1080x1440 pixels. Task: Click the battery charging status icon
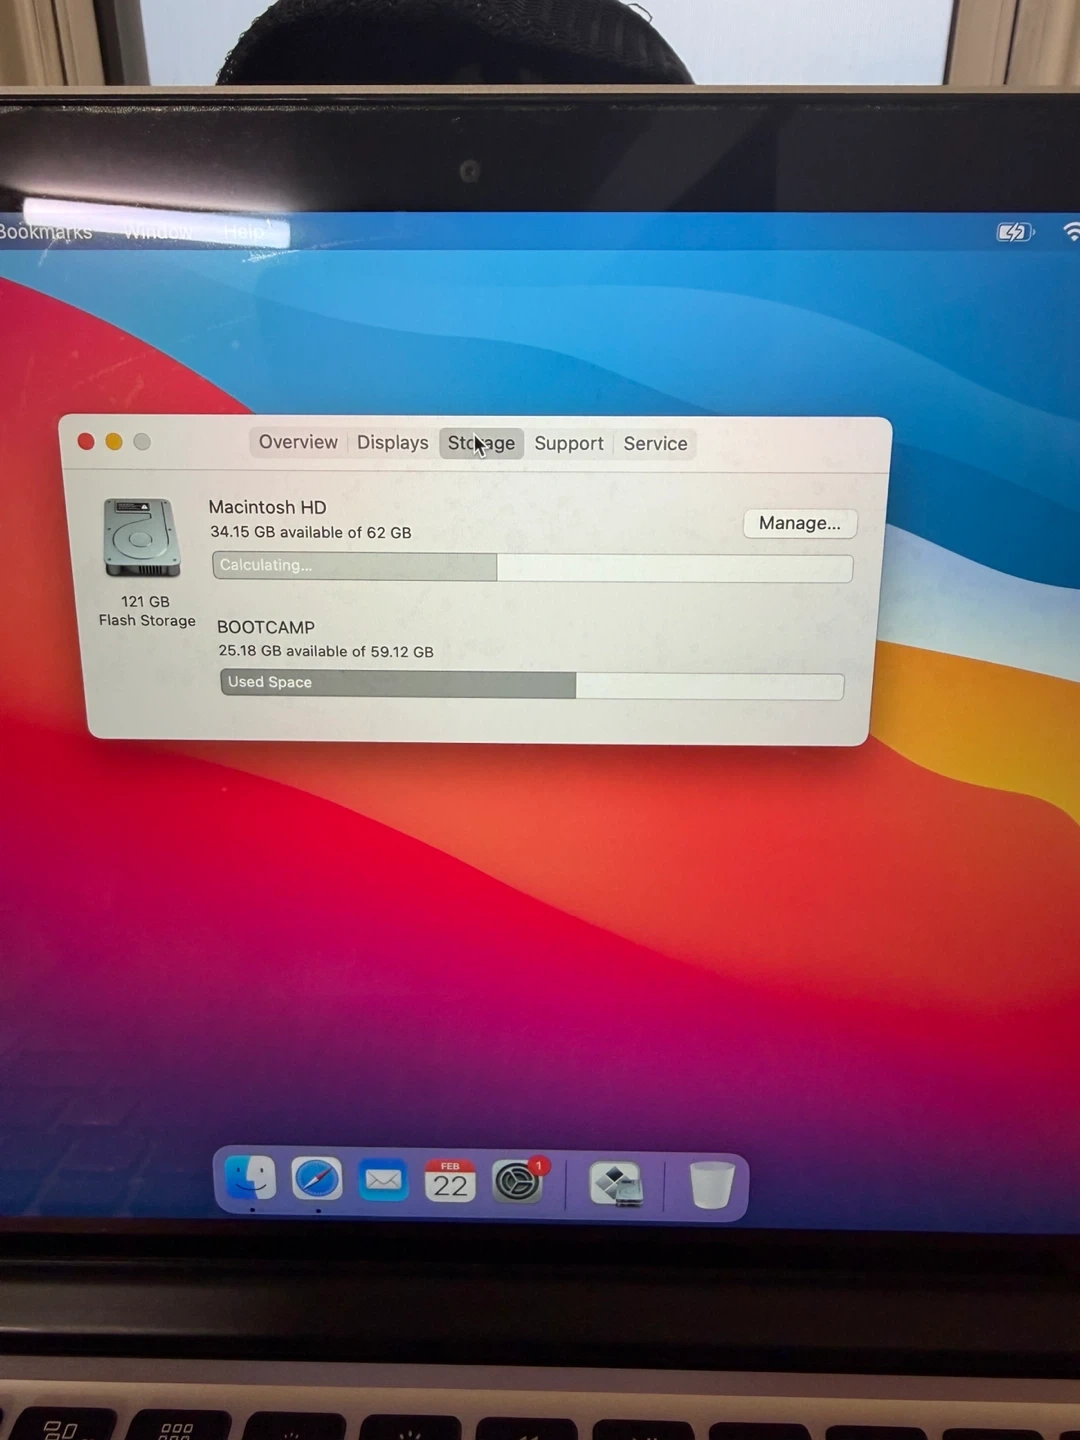pos(1014,233)
